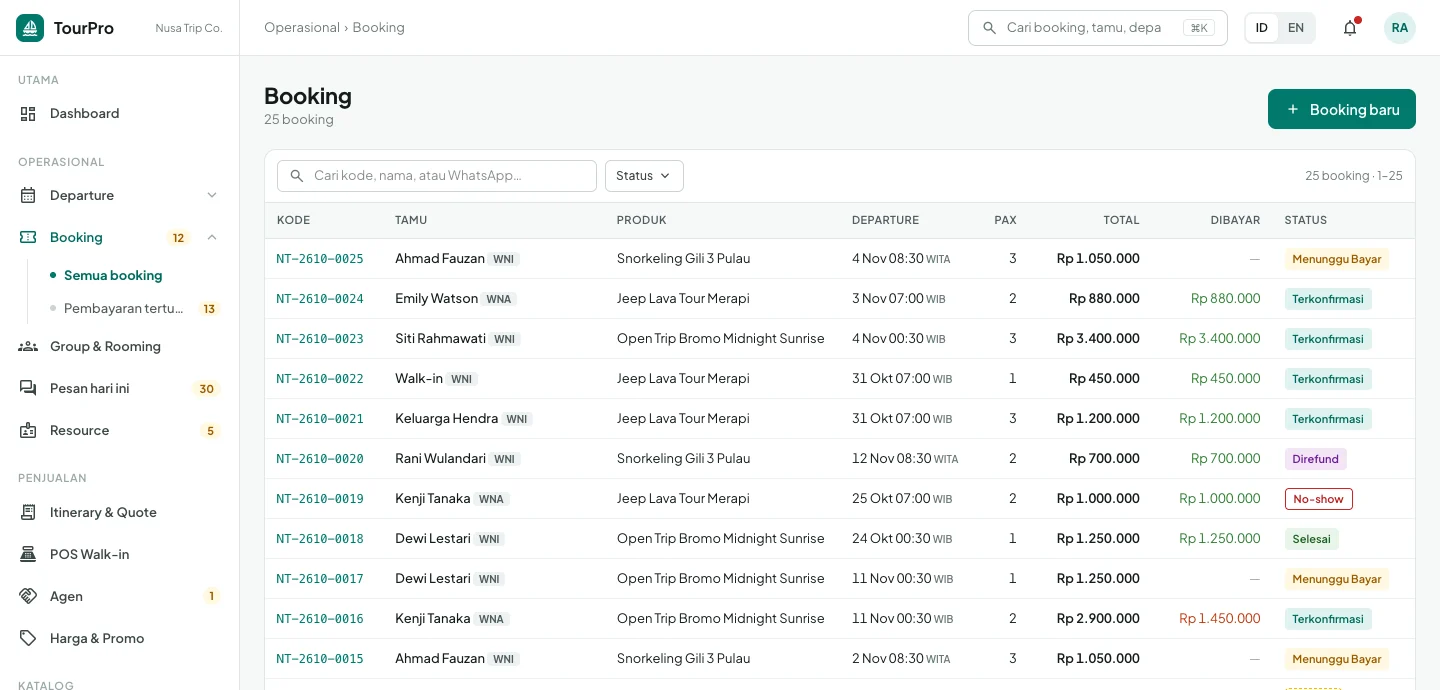Click the magnifier icon in table search

tap(297, 176)
